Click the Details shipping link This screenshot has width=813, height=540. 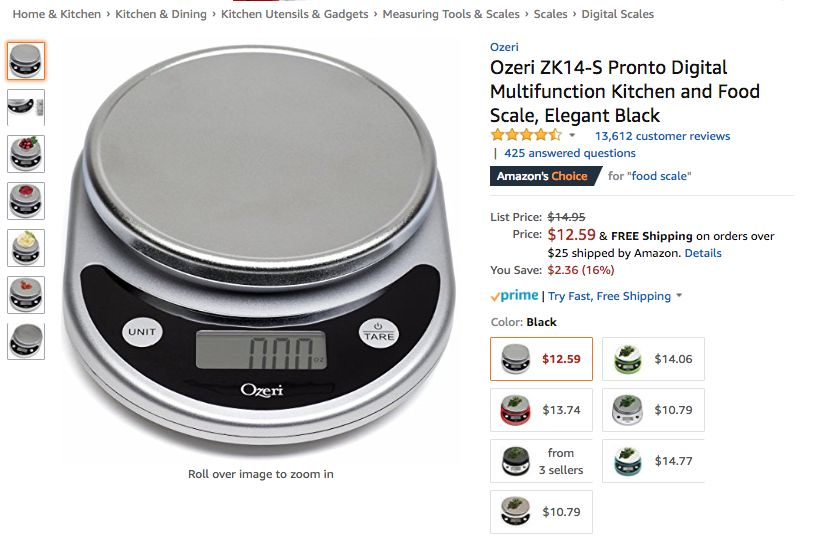(x=703, y=253)
